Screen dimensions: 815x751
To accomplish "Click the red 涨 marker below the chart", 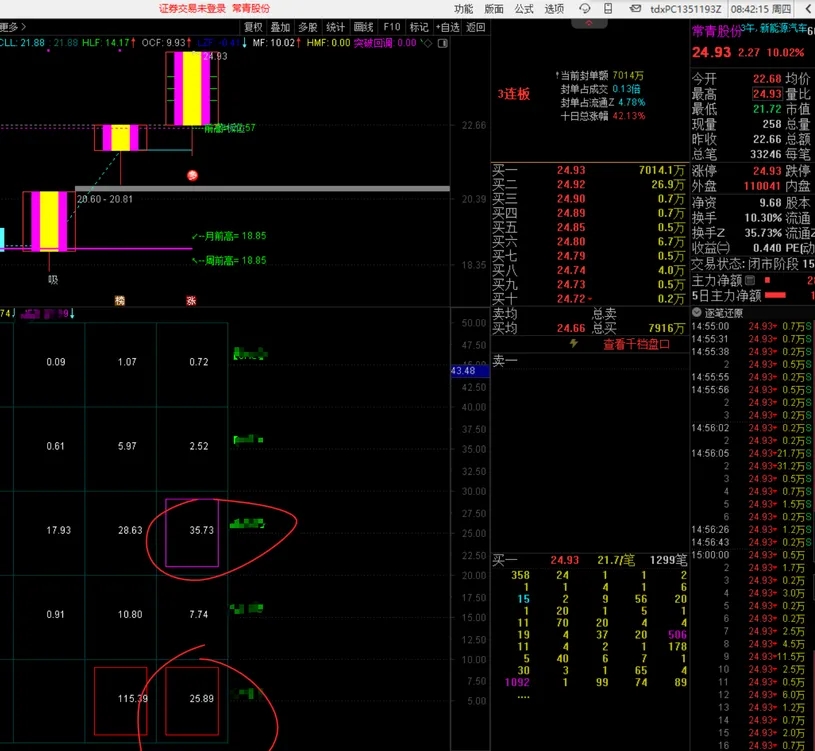I will pyautogui.click(x=191, y=300).
